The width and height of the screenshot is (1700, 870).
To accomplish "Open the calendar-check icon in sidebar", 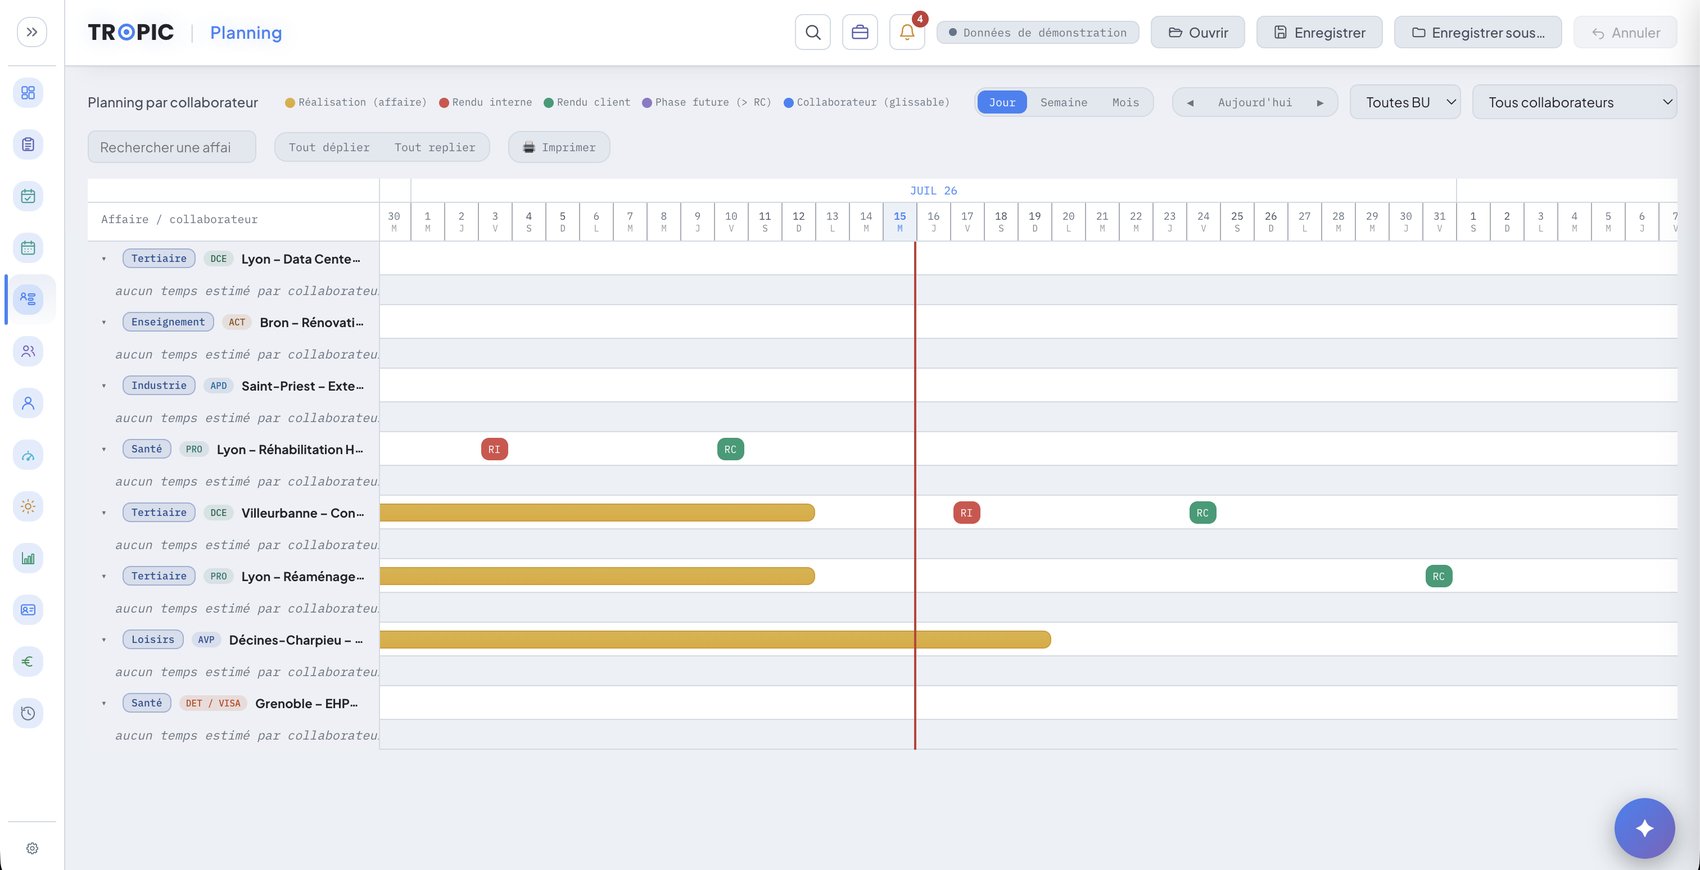I will coord(28,196).
